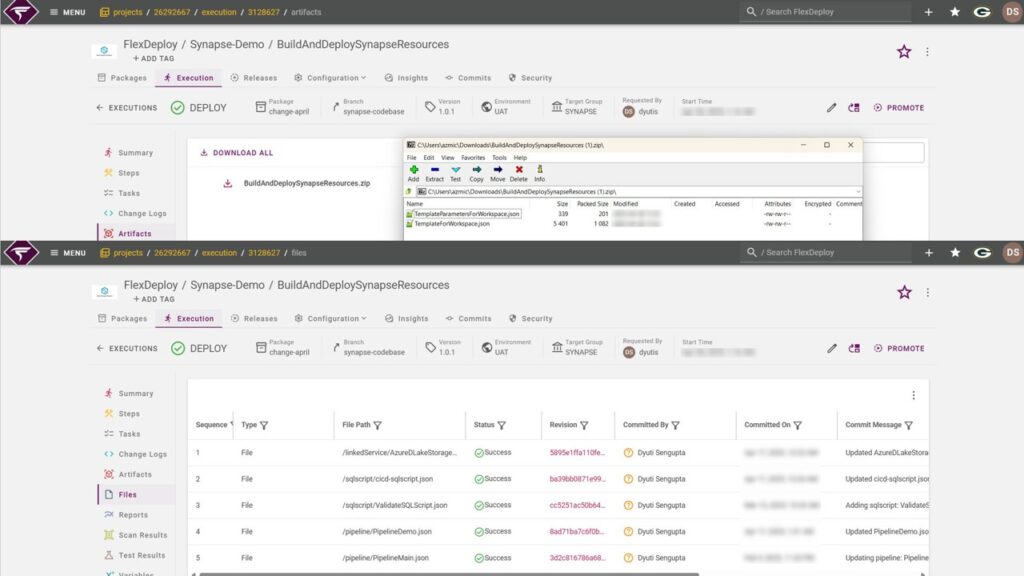Click the DOWNLOAD ALL button
Image resolution: width=1024 pixels, height=576 pixels.
(x=236, y=153)
